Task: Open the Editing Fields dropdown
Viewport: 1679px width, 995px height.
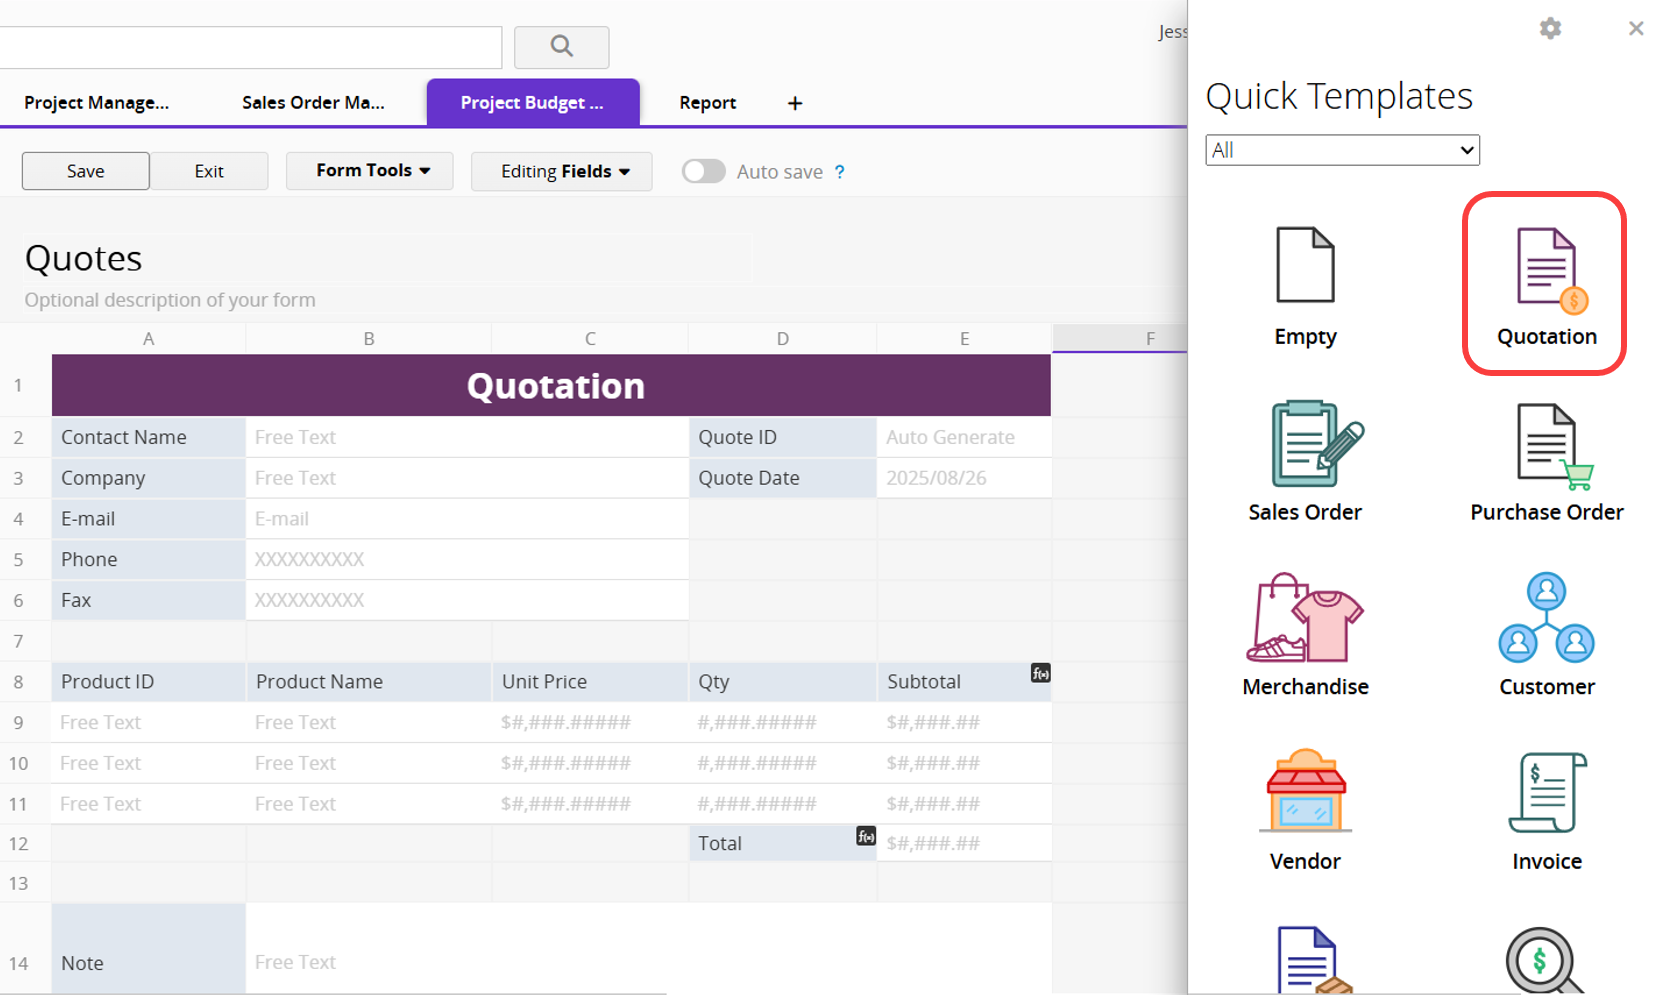Action: [x=562, y=172]
